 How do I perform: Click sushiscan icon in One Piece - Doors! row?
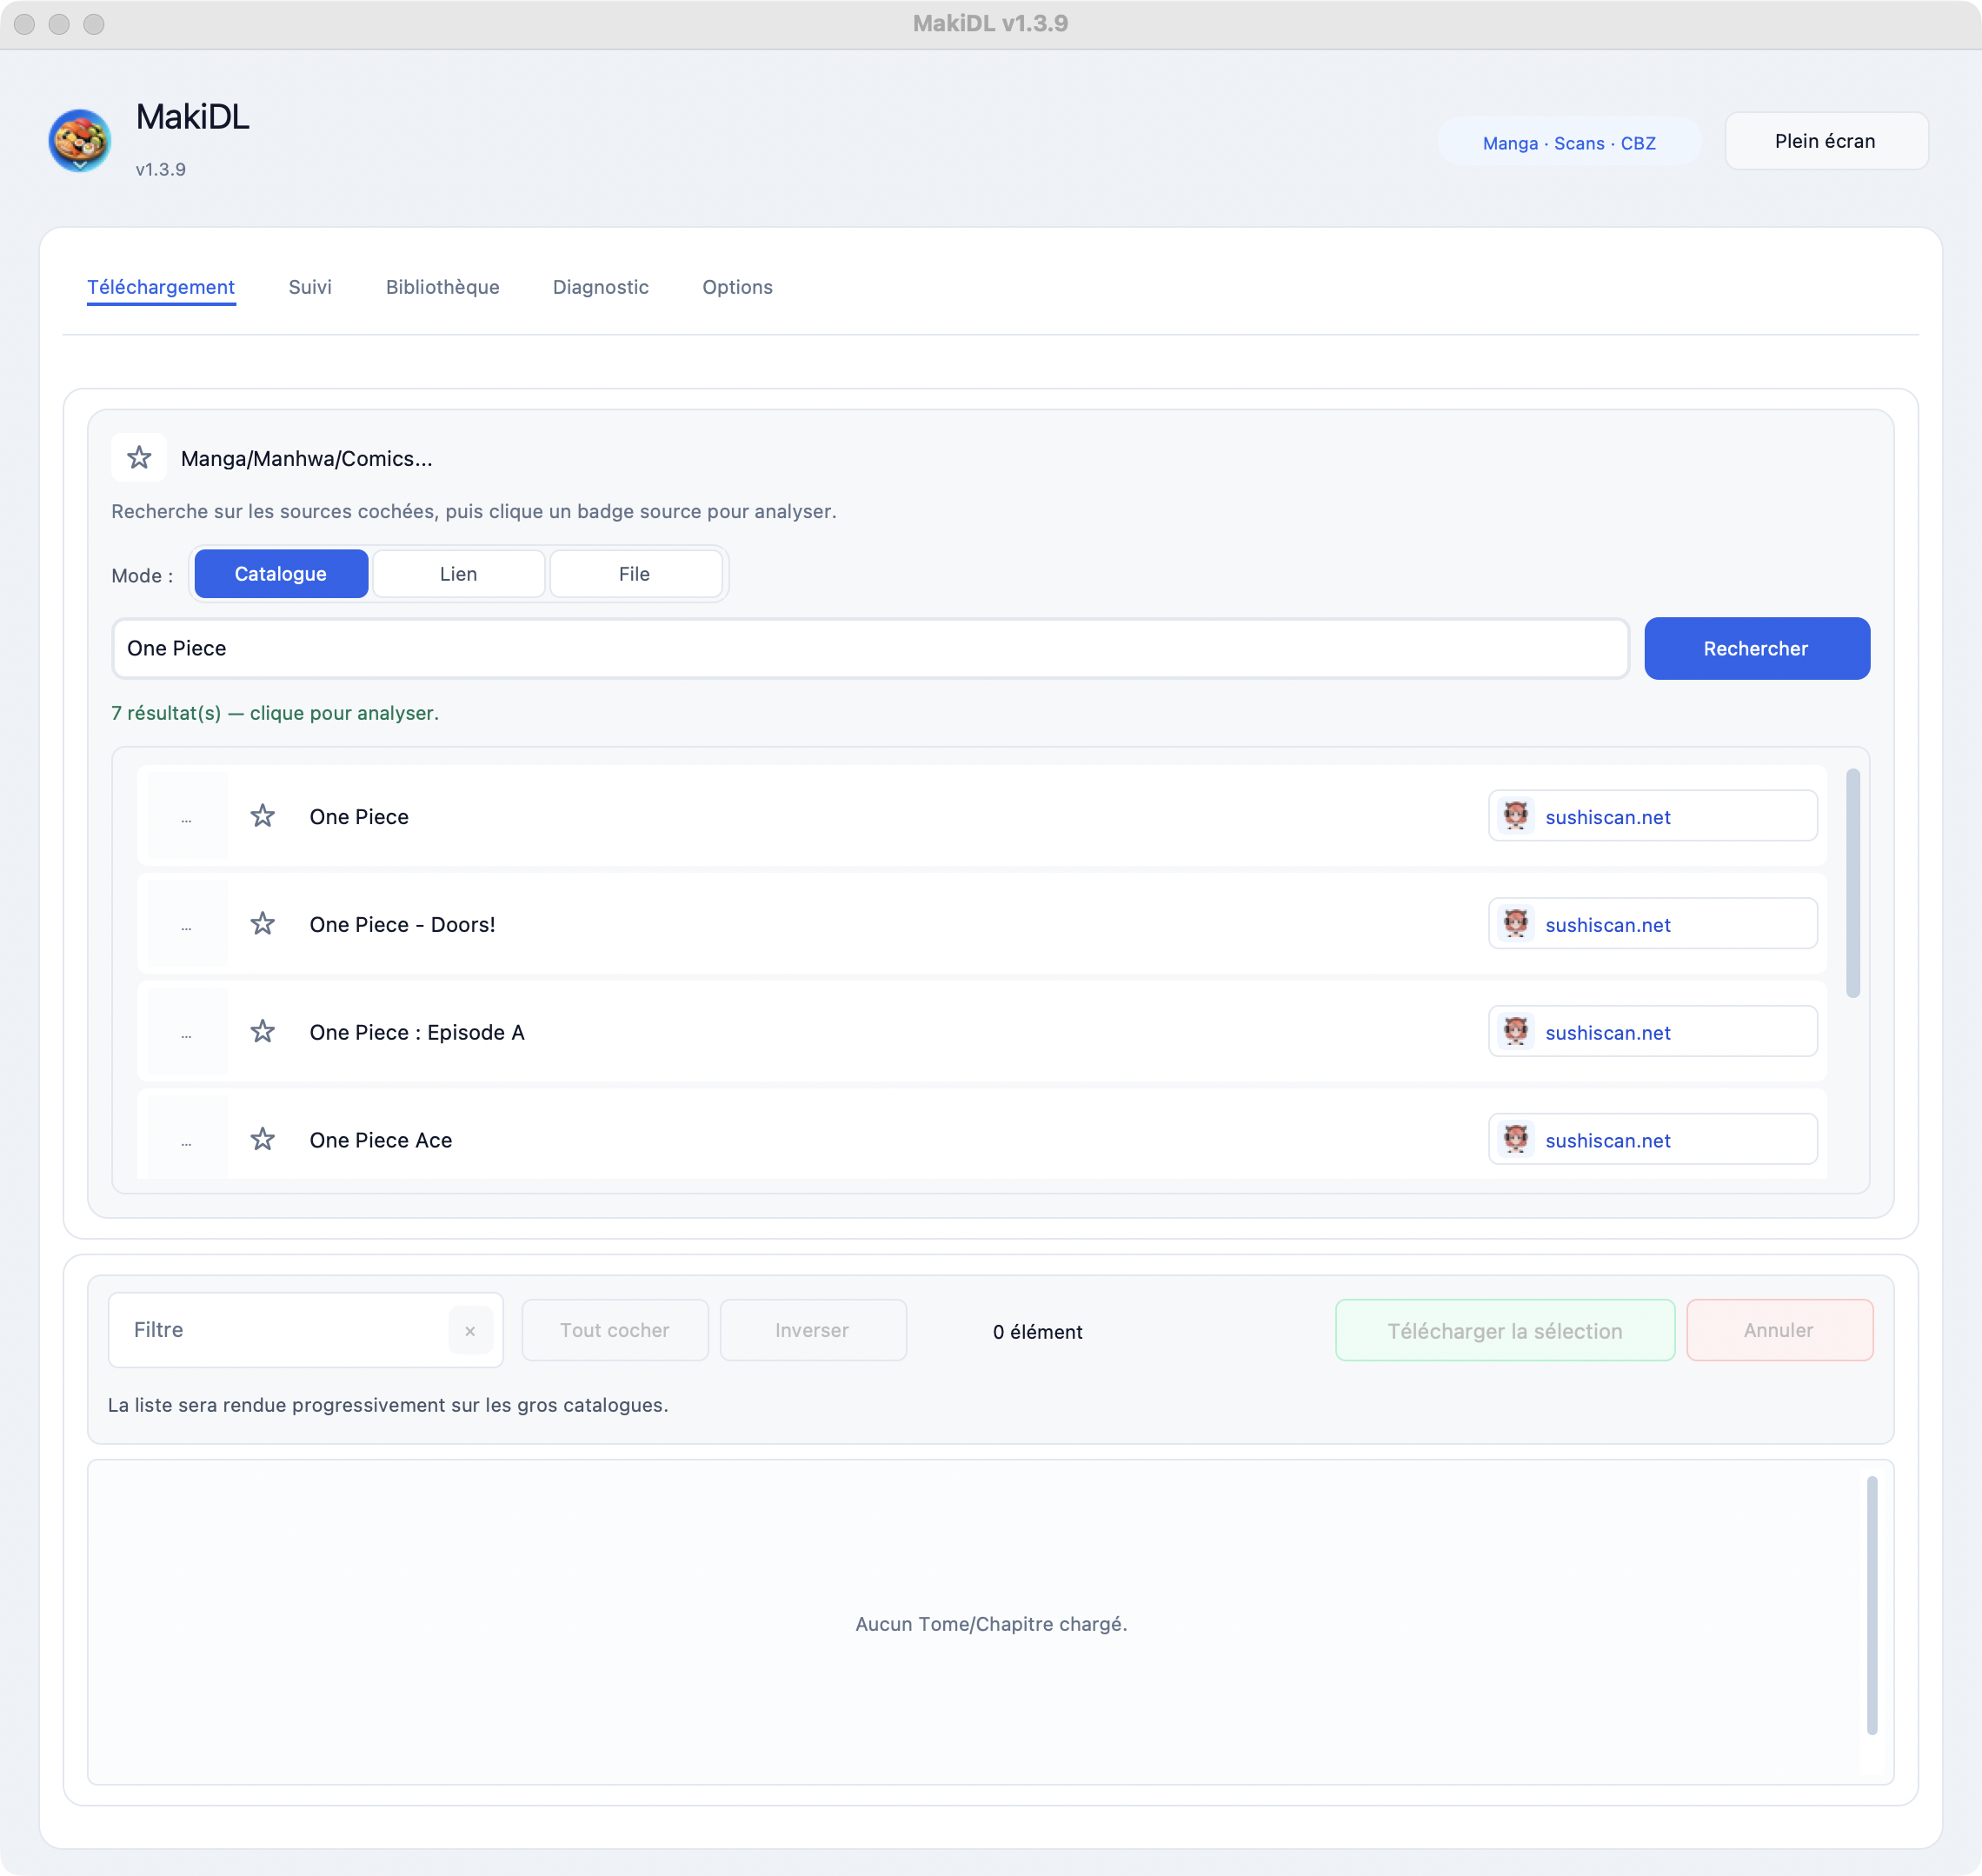[1516, 924]
